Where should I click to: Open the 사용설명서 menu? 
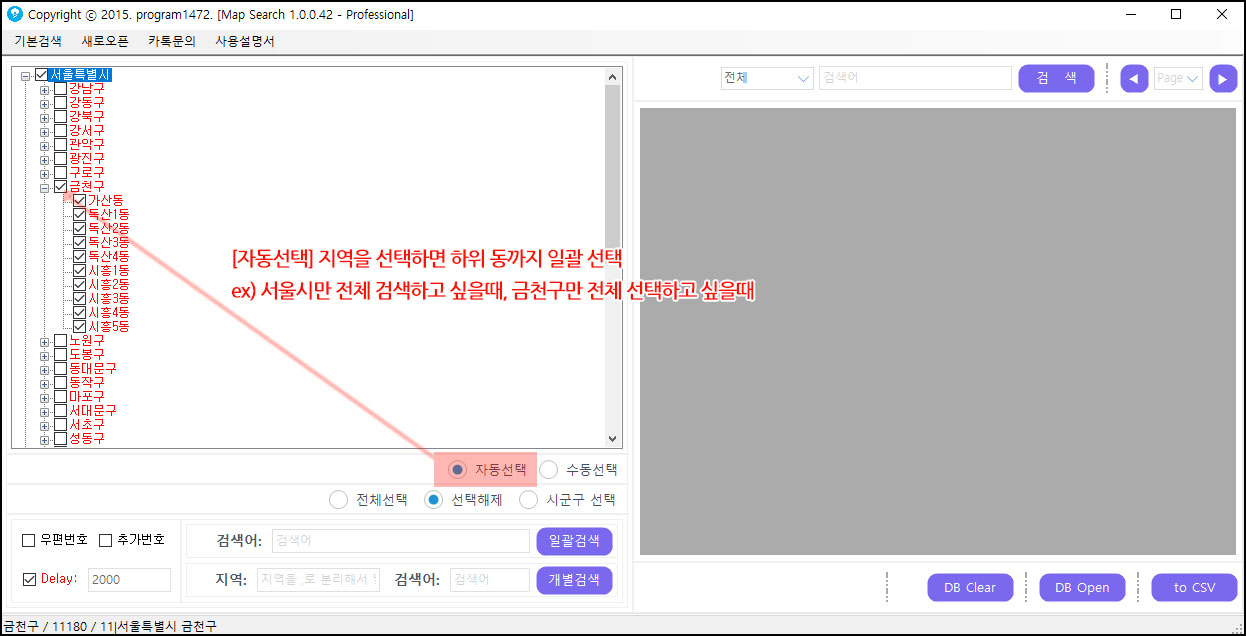pyautogui.click(x=245, y=41)
